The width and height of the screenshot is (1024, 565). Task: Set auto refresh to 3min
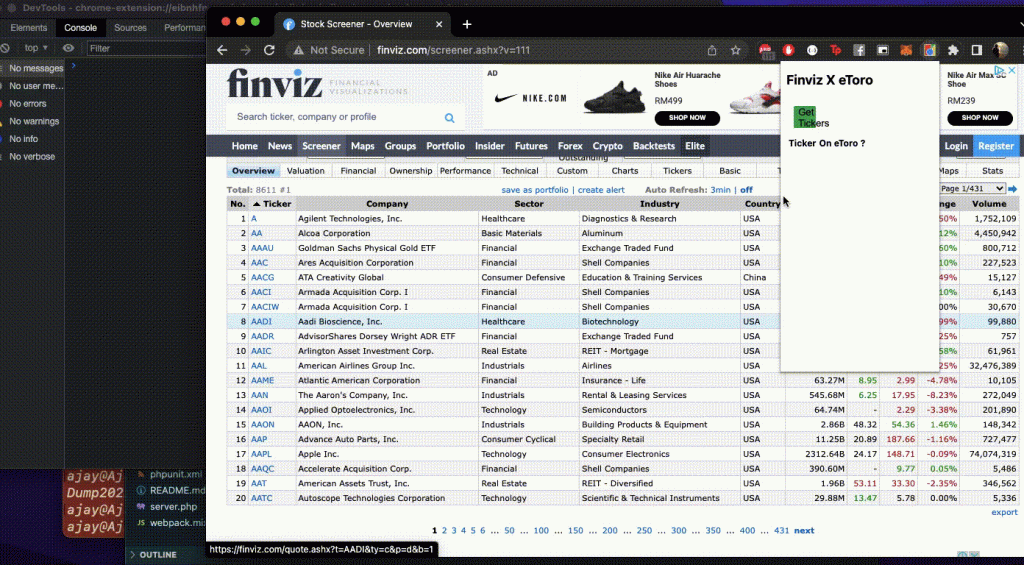(720, 190)
